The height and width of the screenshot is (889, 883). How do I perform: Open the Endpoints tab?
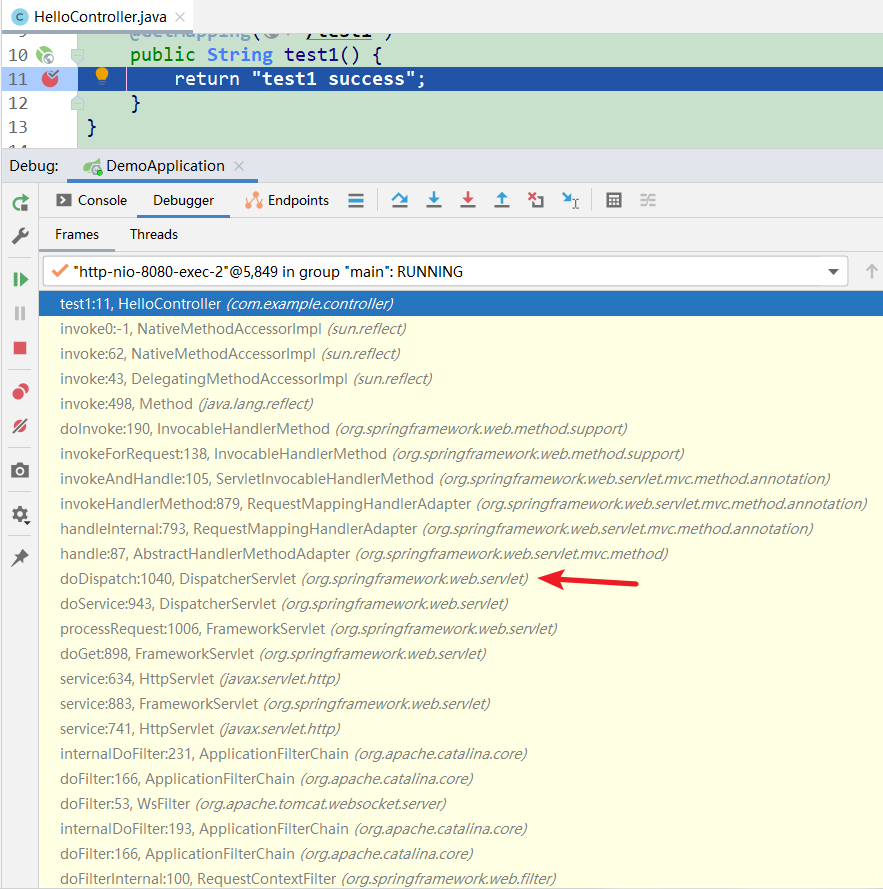287,201
